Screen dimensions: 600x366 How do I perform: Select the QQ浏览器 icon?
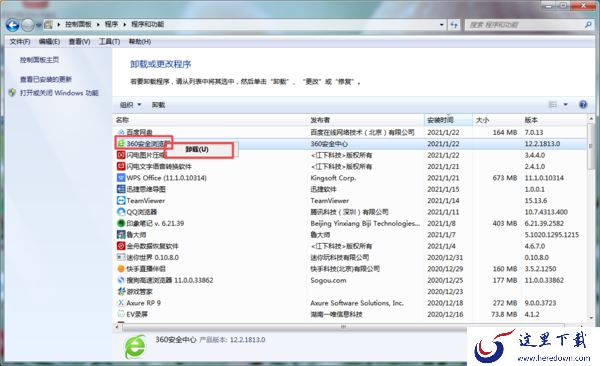121,212
